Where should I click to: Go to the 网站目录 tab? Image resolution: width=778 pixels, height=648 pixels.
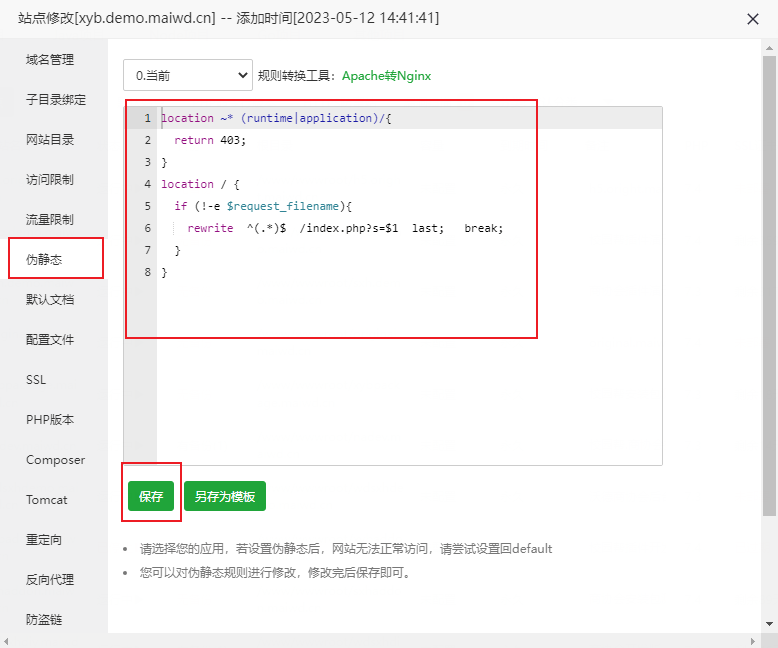coord(50,140)
